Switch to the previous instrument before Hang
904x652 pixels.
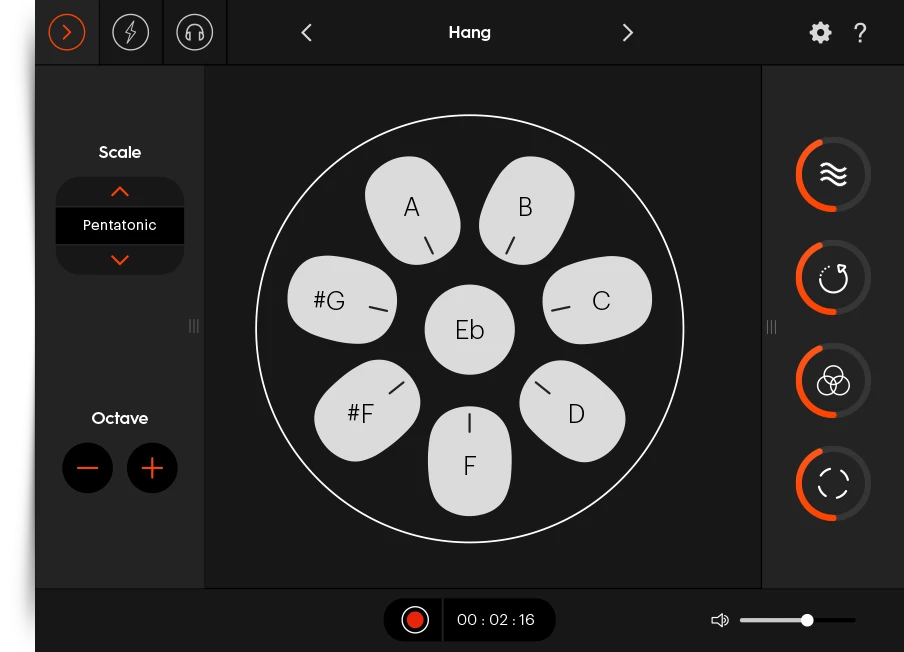pos(307,33)
